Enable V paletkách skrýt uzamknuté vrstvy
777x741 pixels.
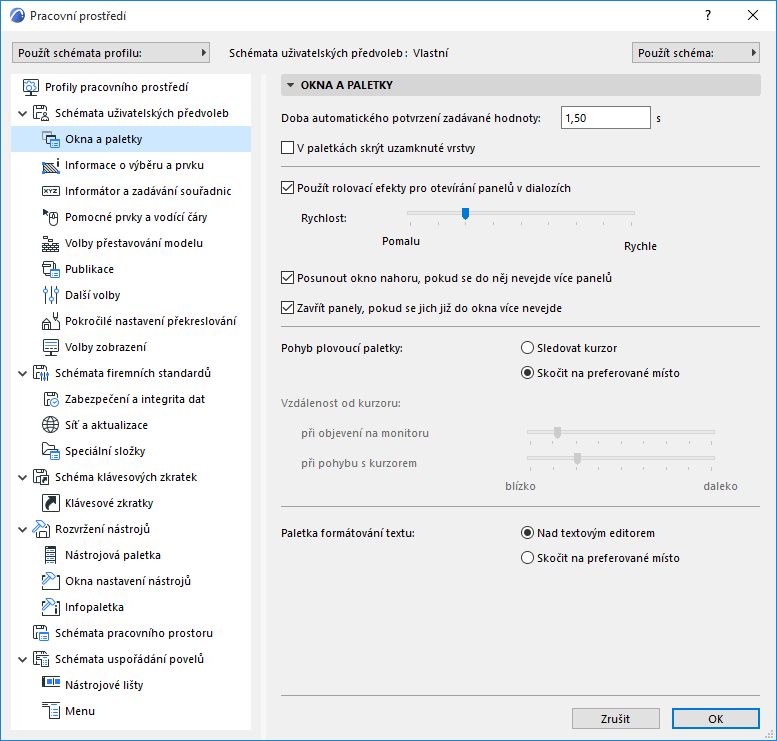[287, 148]
